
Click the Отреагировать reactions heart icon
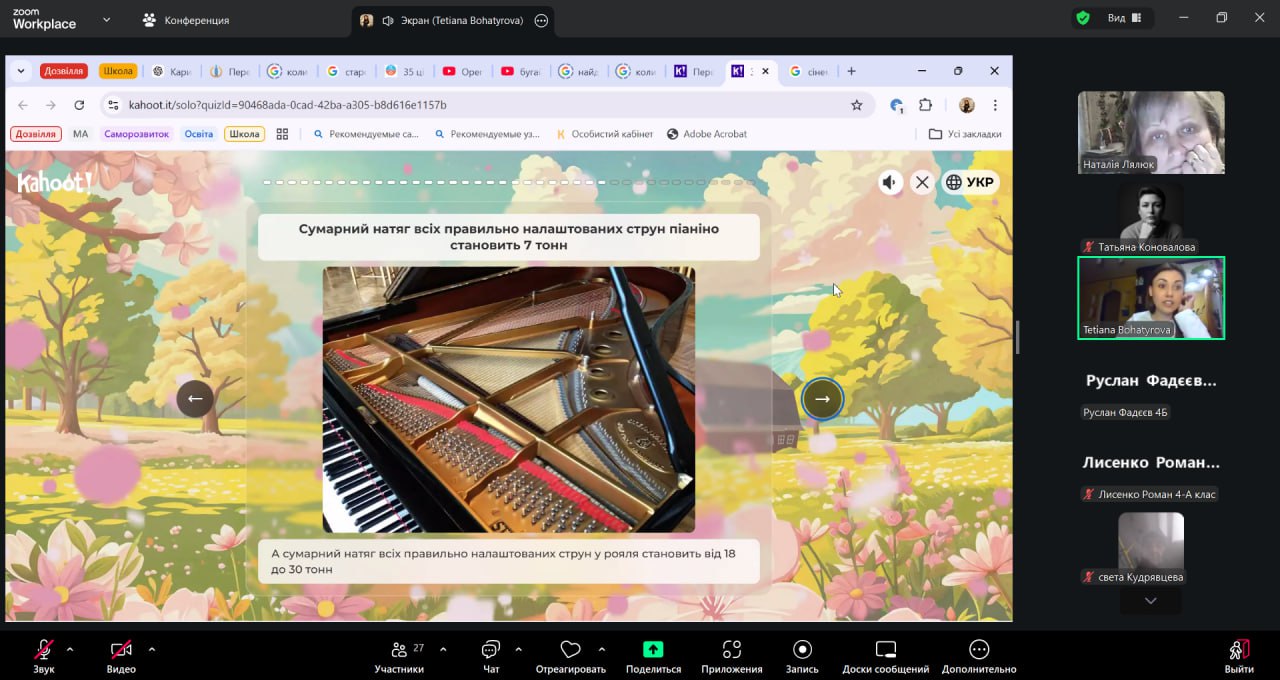(x=570, y=650)
